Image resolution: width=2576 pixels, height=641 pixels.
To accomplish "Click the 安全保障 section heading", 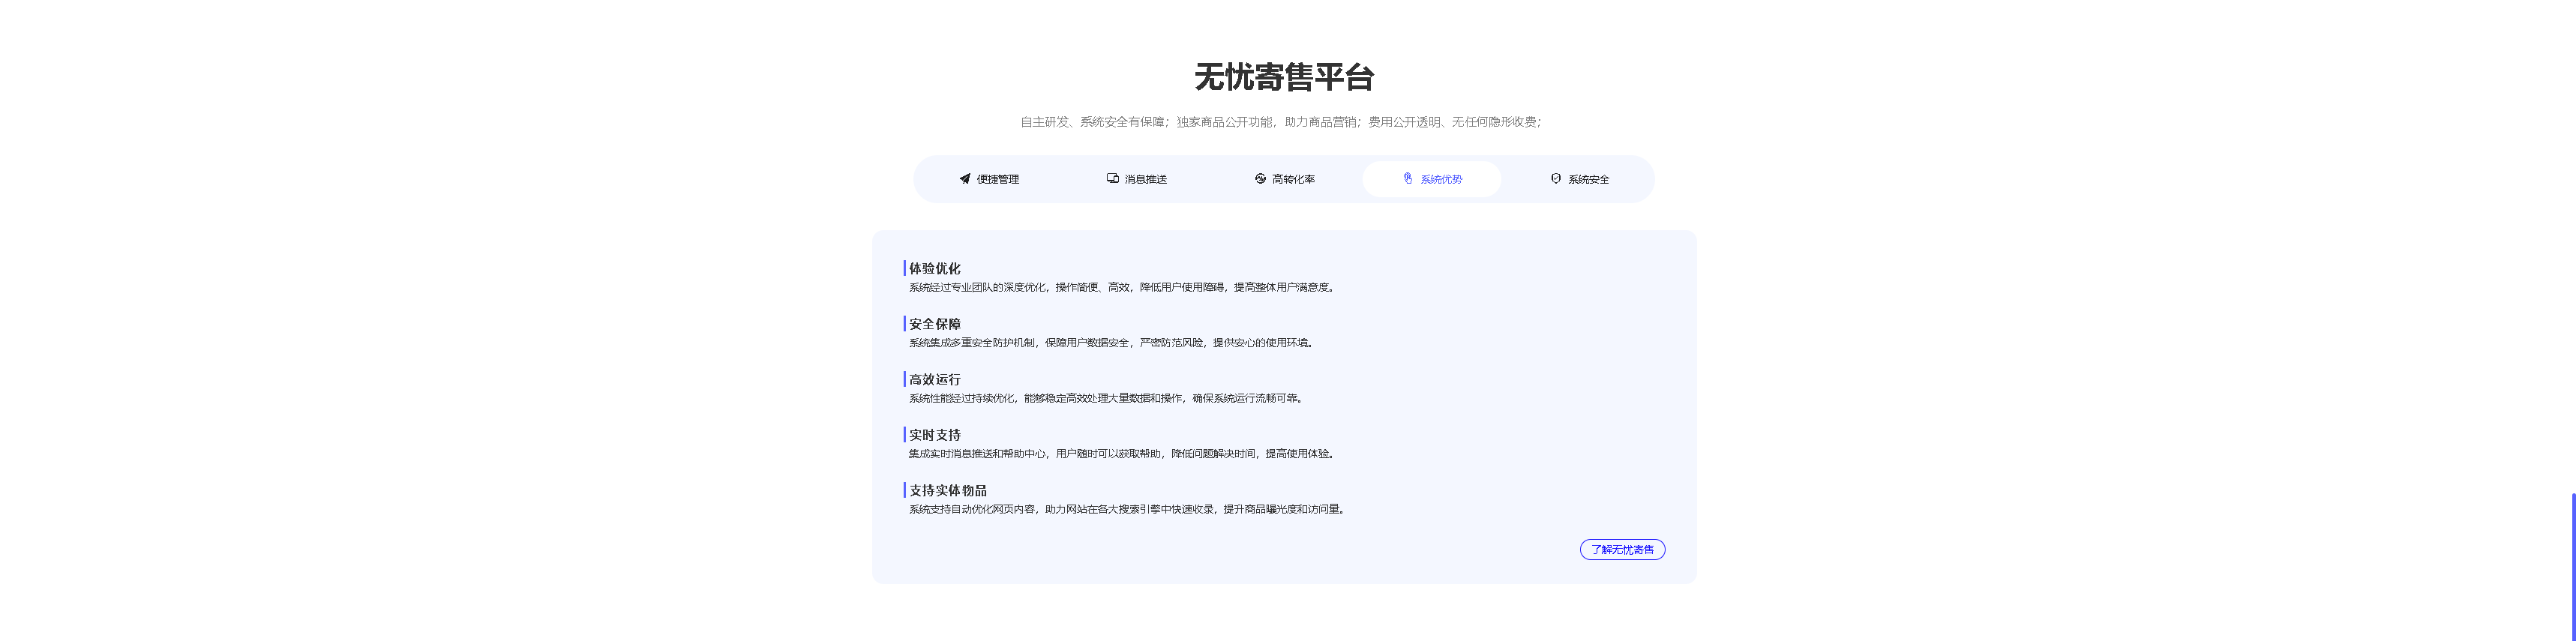I will coord(934,324).
